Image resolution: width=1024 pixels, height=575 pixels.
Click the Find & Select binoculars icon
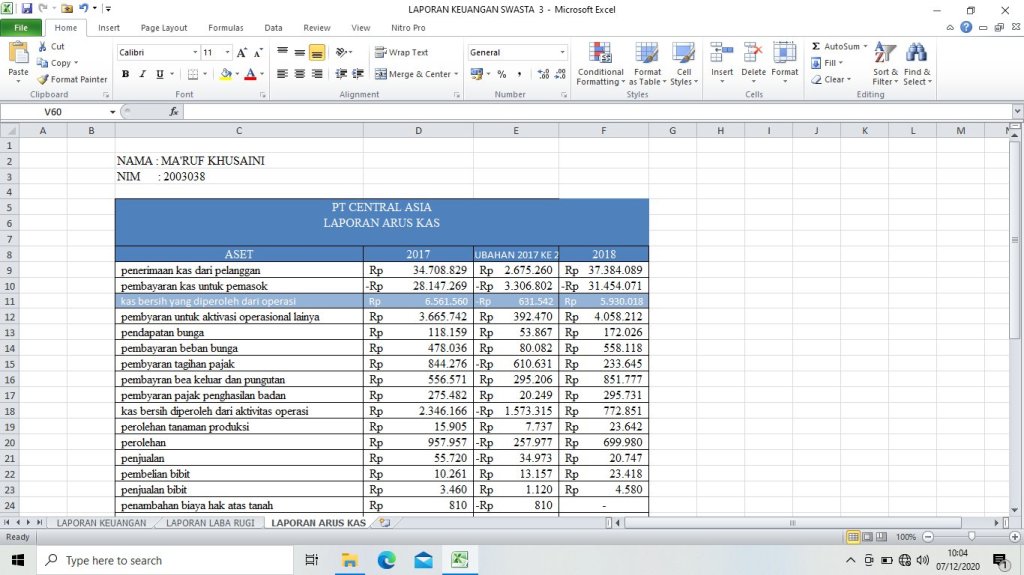coord(916,54)
